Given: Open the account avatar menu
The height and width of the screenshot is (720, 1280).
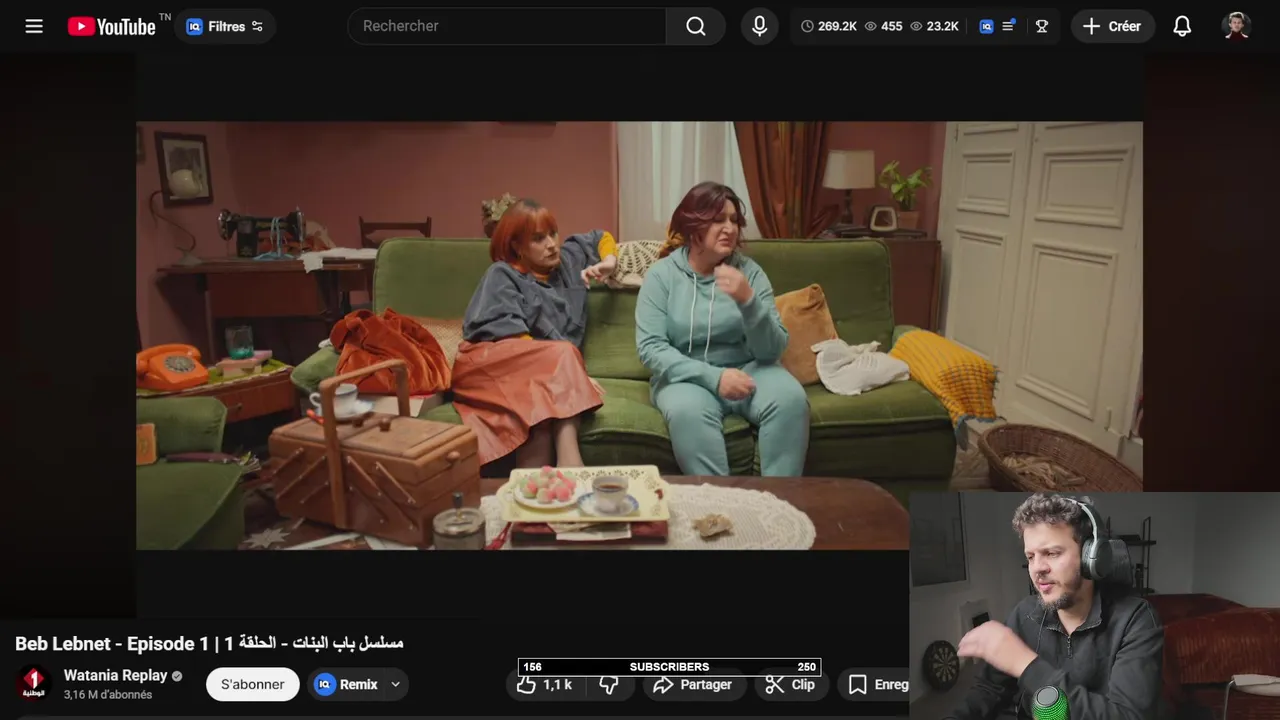Looking at the screenshot, I should pos(1237,26).
